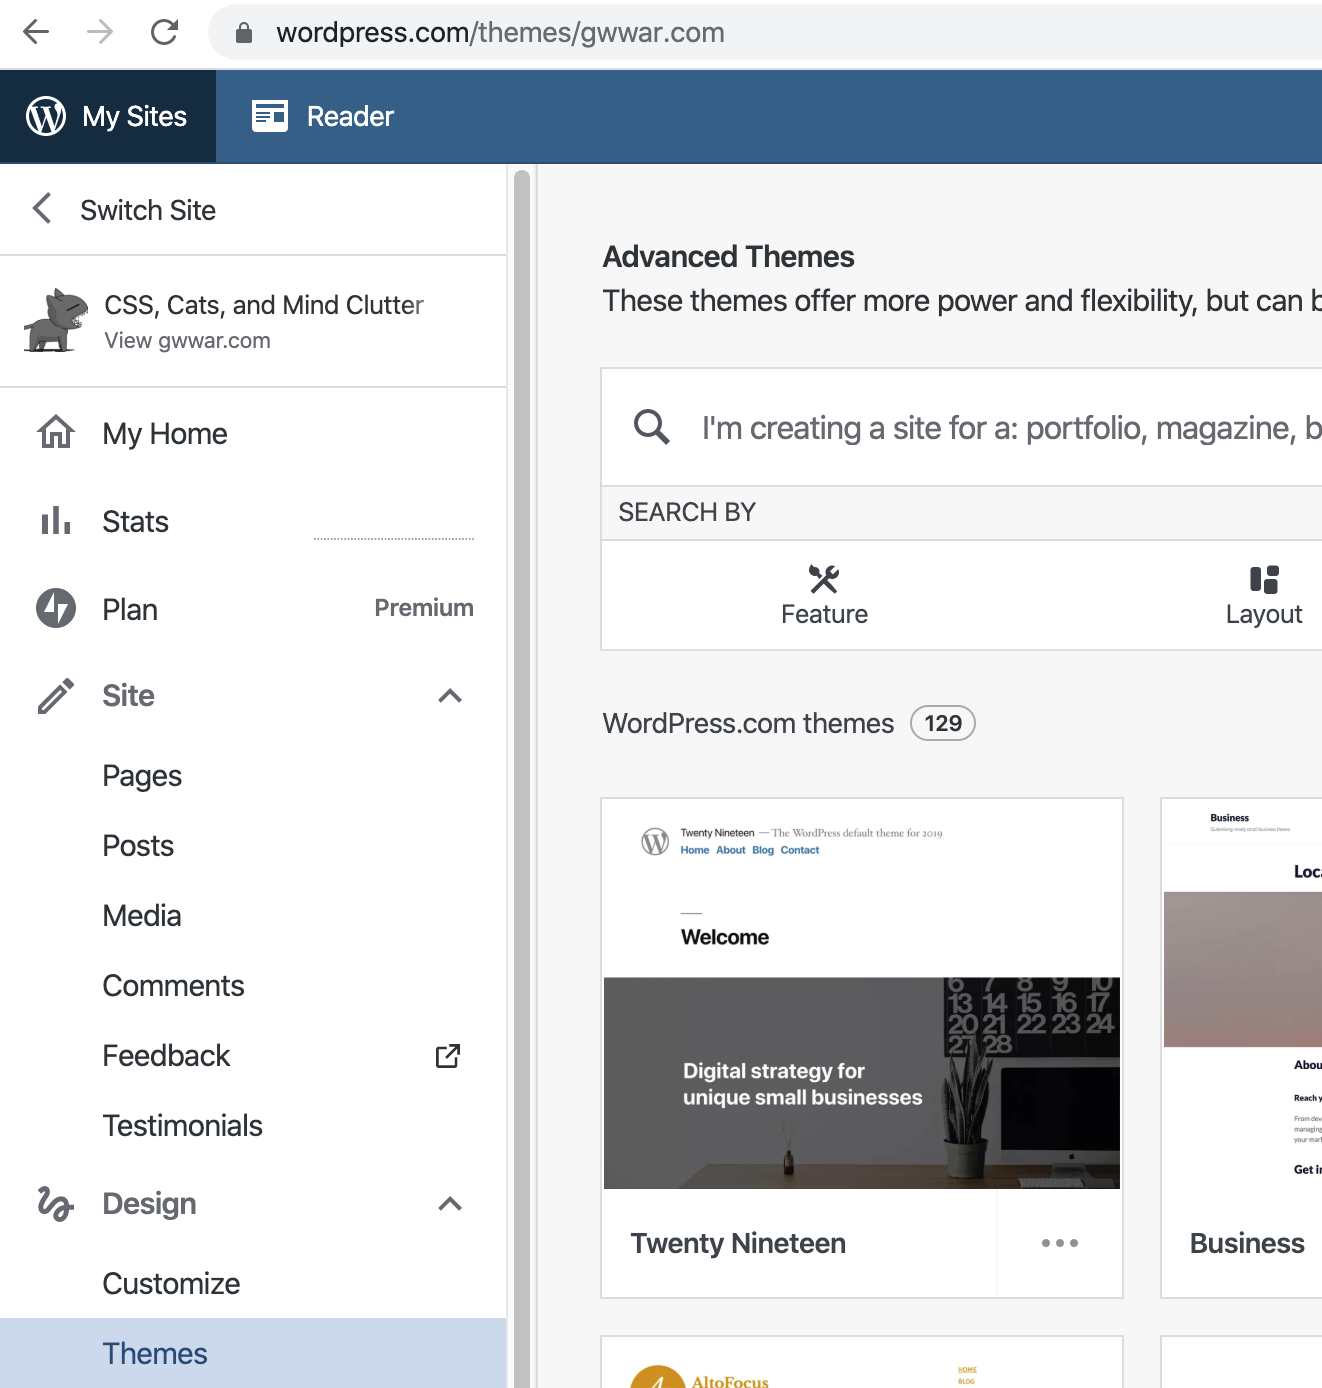The height and width of the screenshot is (1388, 1322).
Task: Open the Reader tab
Action: pos(323,116)
